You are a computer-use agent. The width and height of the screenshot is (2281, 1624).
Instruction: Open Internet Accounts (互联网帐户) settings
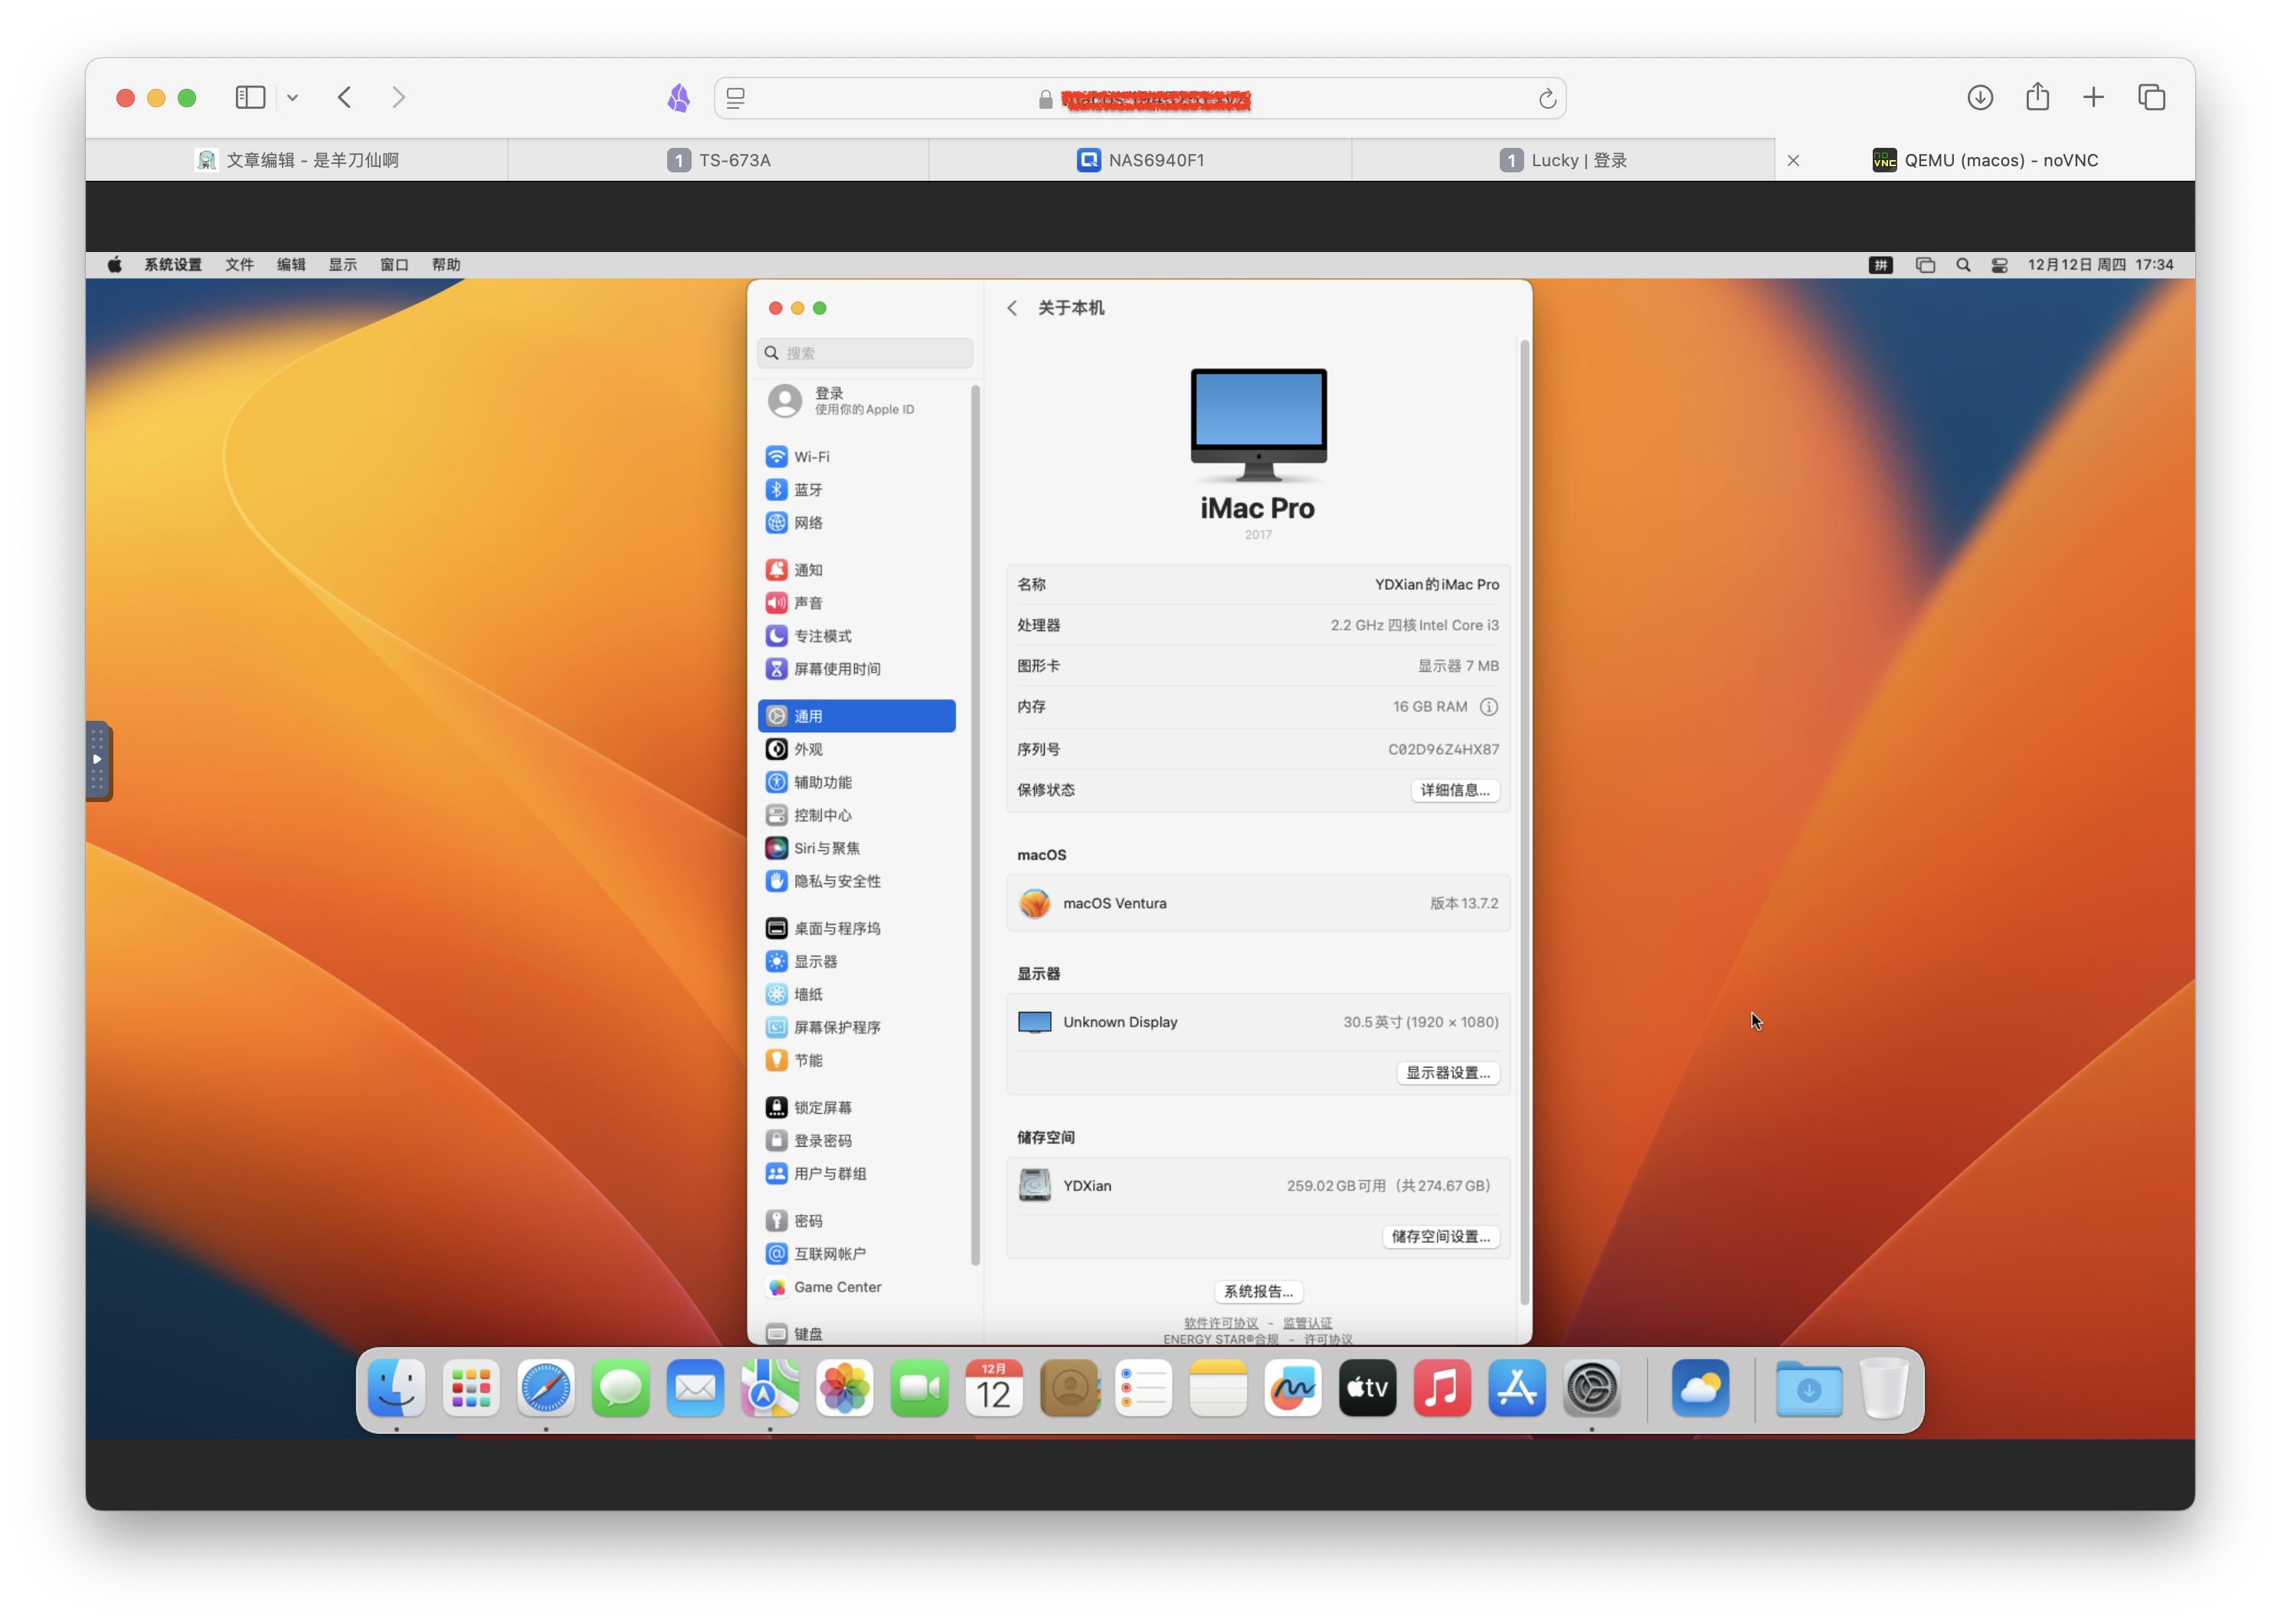(x=856, y=1254)
